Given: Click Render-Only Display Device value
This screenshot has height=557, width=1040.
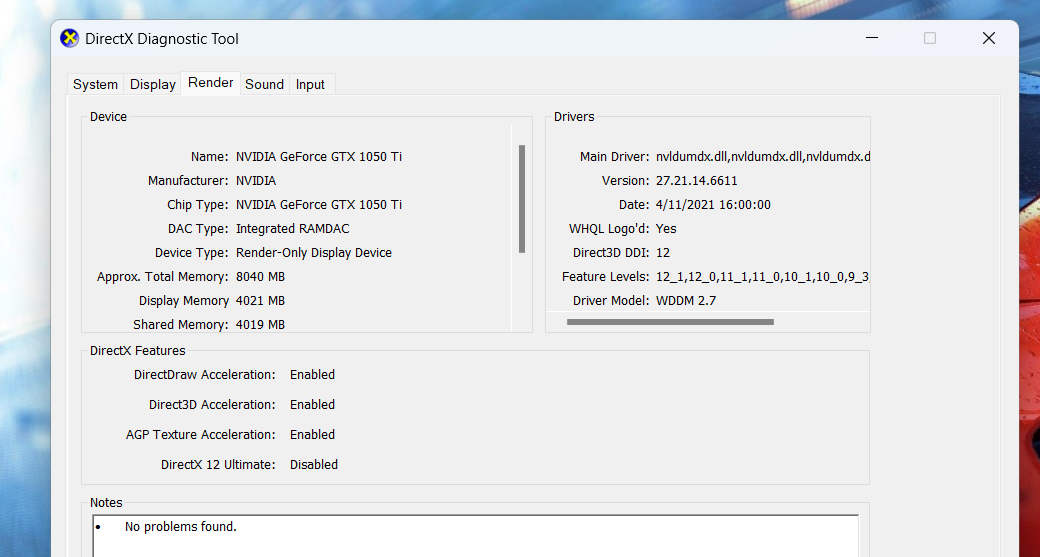Looking at the screenshot, I should (314, 253).
